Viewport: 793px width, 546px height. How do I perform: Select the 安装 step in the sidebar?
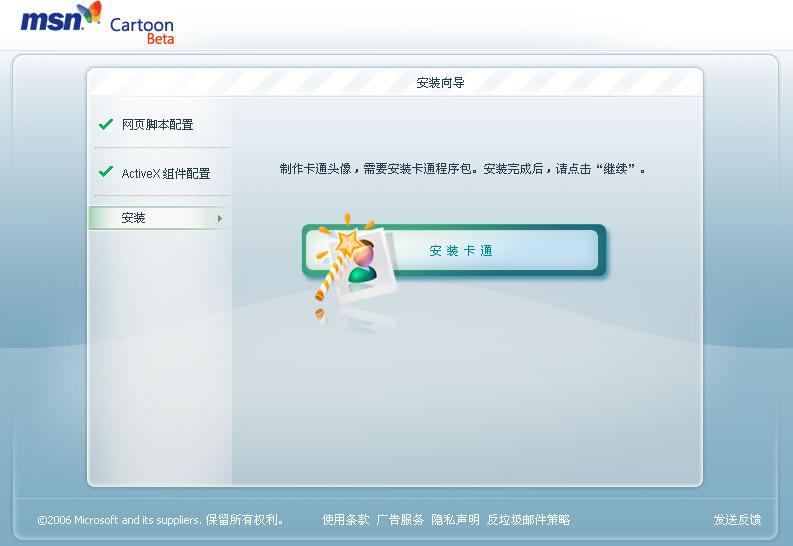(x=159, y=218)
